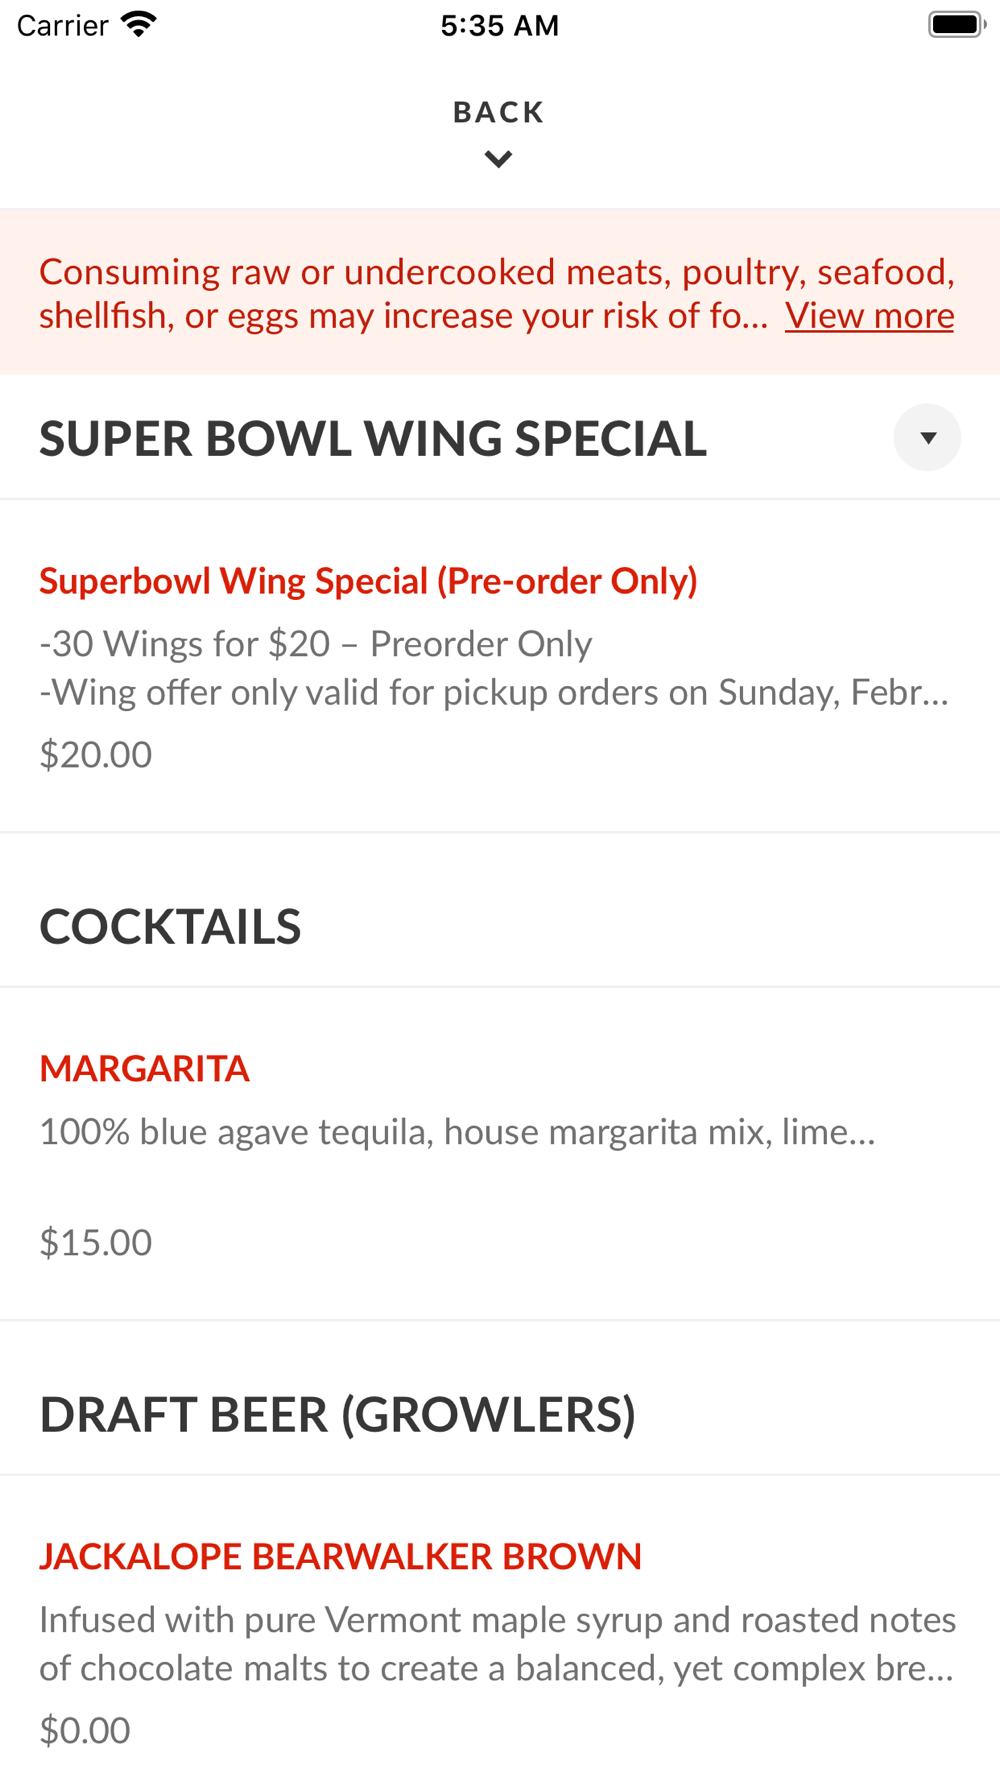Tap the $15.00 Margarita price

click(x=96, y=1242)
